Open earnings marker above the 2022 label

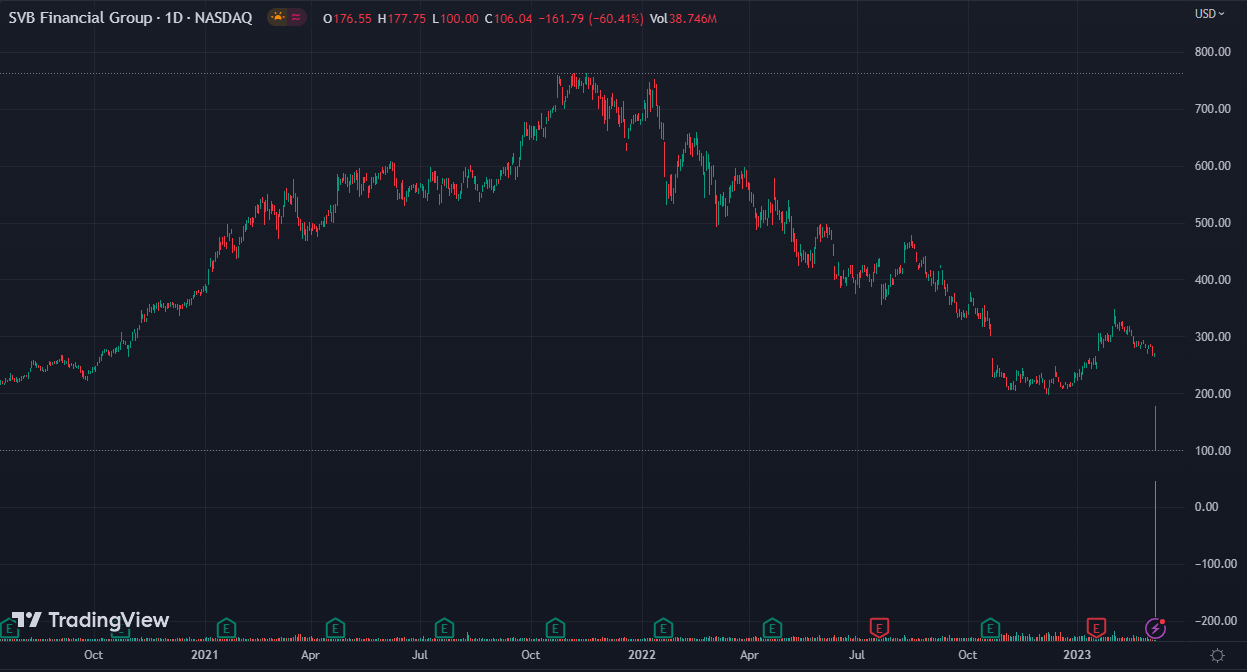pos(663,628)
